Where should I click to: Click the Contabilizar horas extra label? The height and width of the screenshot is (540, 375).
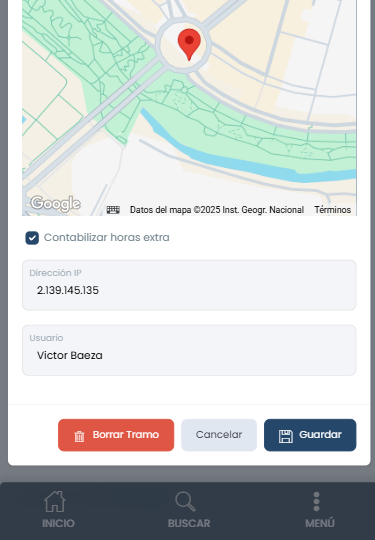pyautogui.click(x=107, y=238)
